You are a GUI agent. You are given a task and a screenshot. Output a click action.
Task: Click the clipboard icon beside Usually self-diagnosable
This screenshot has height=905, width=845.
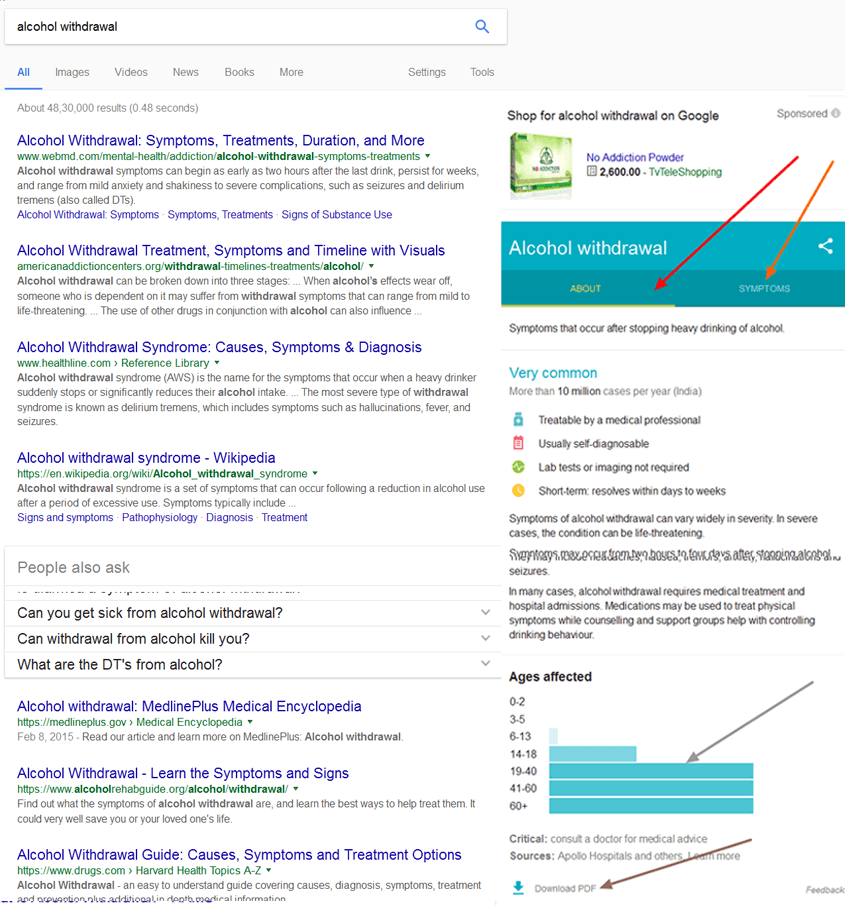click(518, 443)
